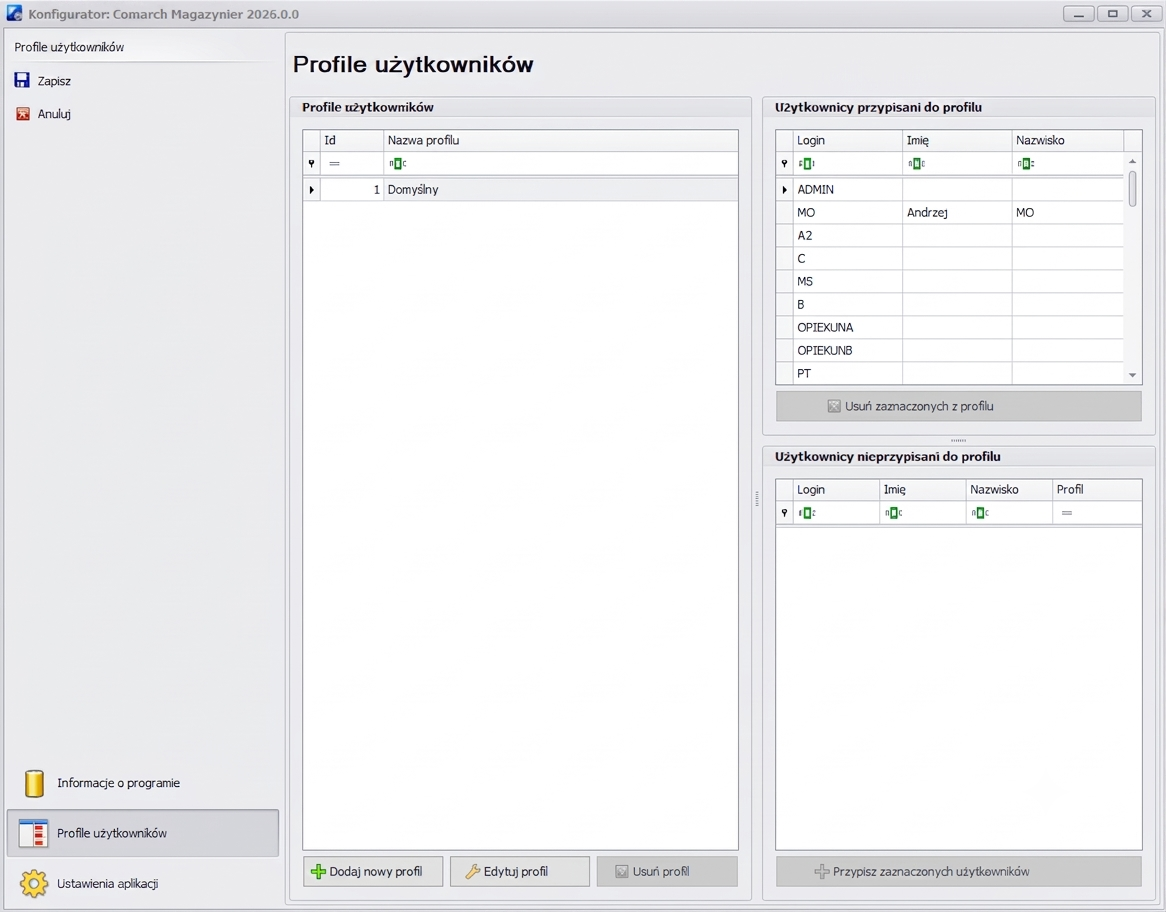This screenshot has width=1166, height=912.
Task: Click Usuń zaznaczonych z profilu
Action: click(x=959, y=406)
